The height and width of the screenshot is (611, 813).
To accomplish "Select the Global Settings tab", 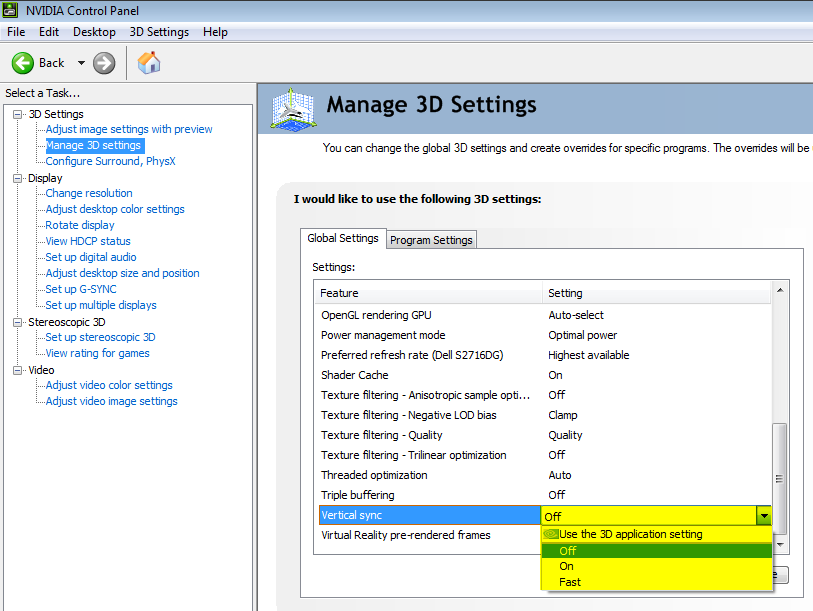I will (343, 238).
